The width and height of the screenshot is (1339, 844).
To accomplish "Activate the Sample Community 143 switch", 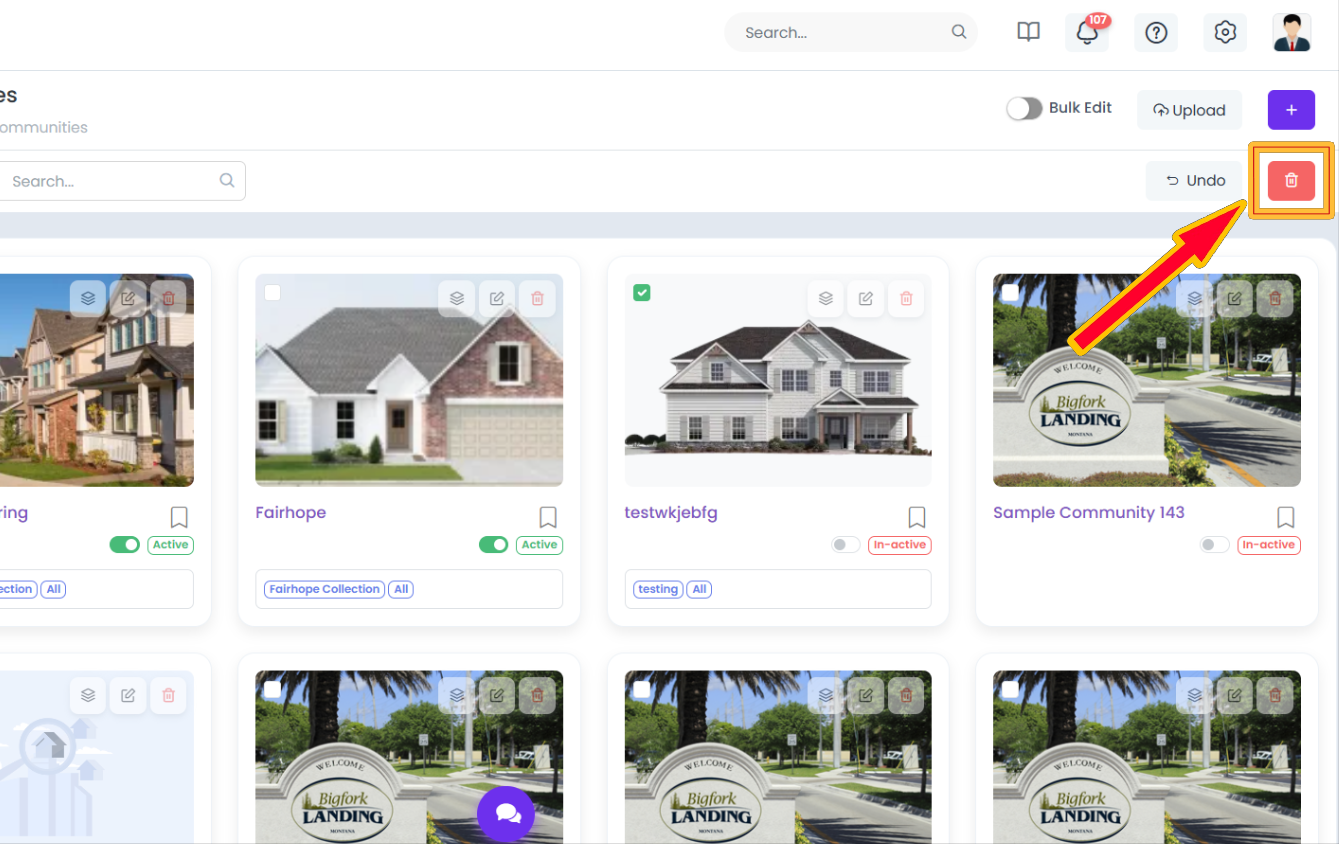I will click(x=1215, y=545).
